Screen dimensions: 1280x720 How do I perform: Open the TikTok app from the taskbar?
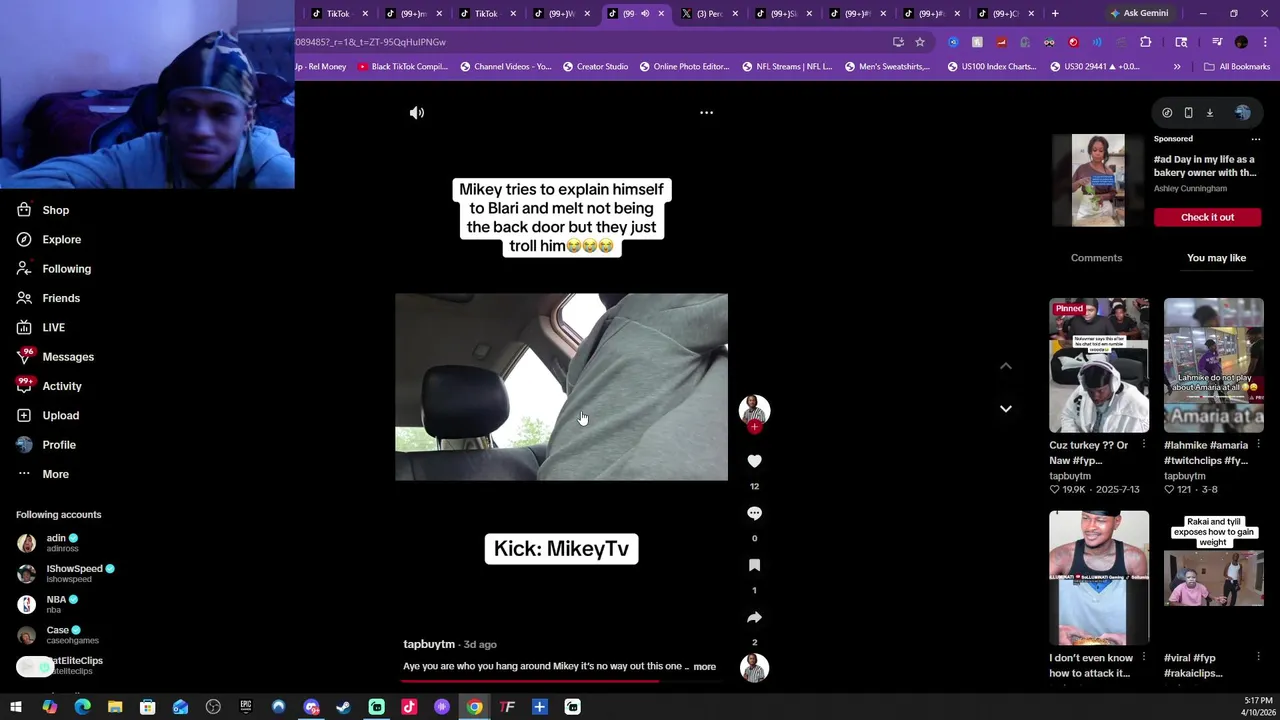409,707
